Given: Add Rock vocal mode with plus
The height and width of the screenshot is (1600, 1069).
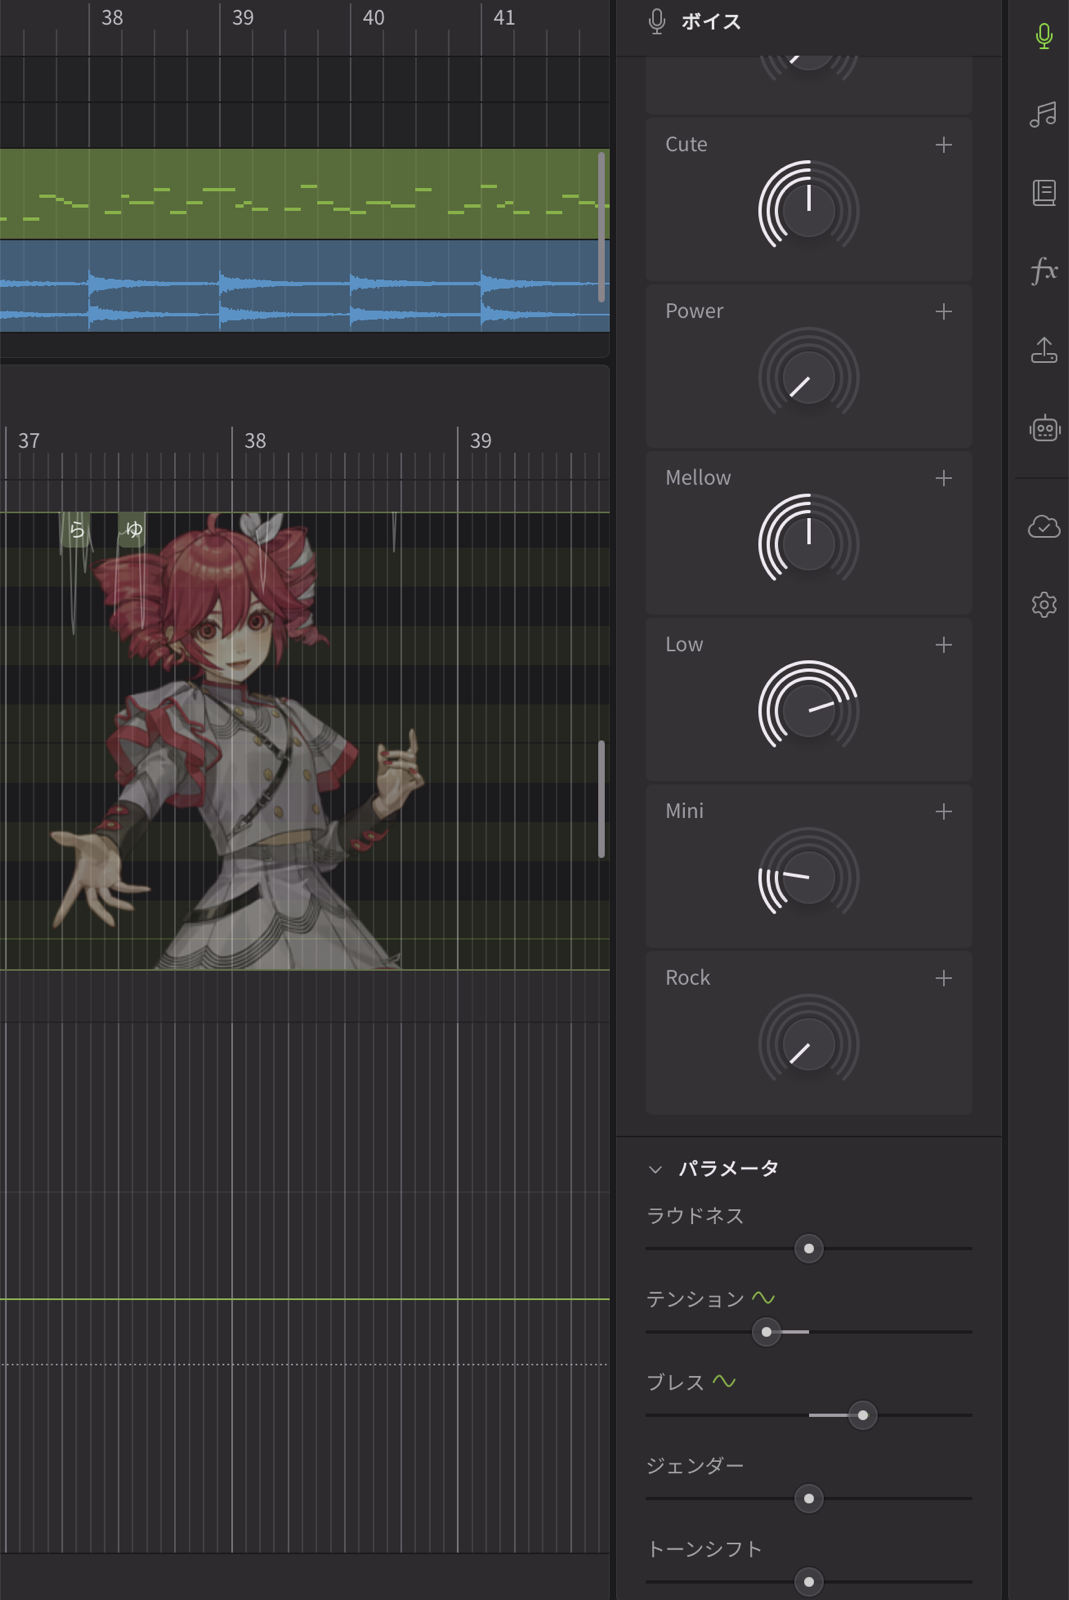Looking at the screenshot, I should 943,978.
